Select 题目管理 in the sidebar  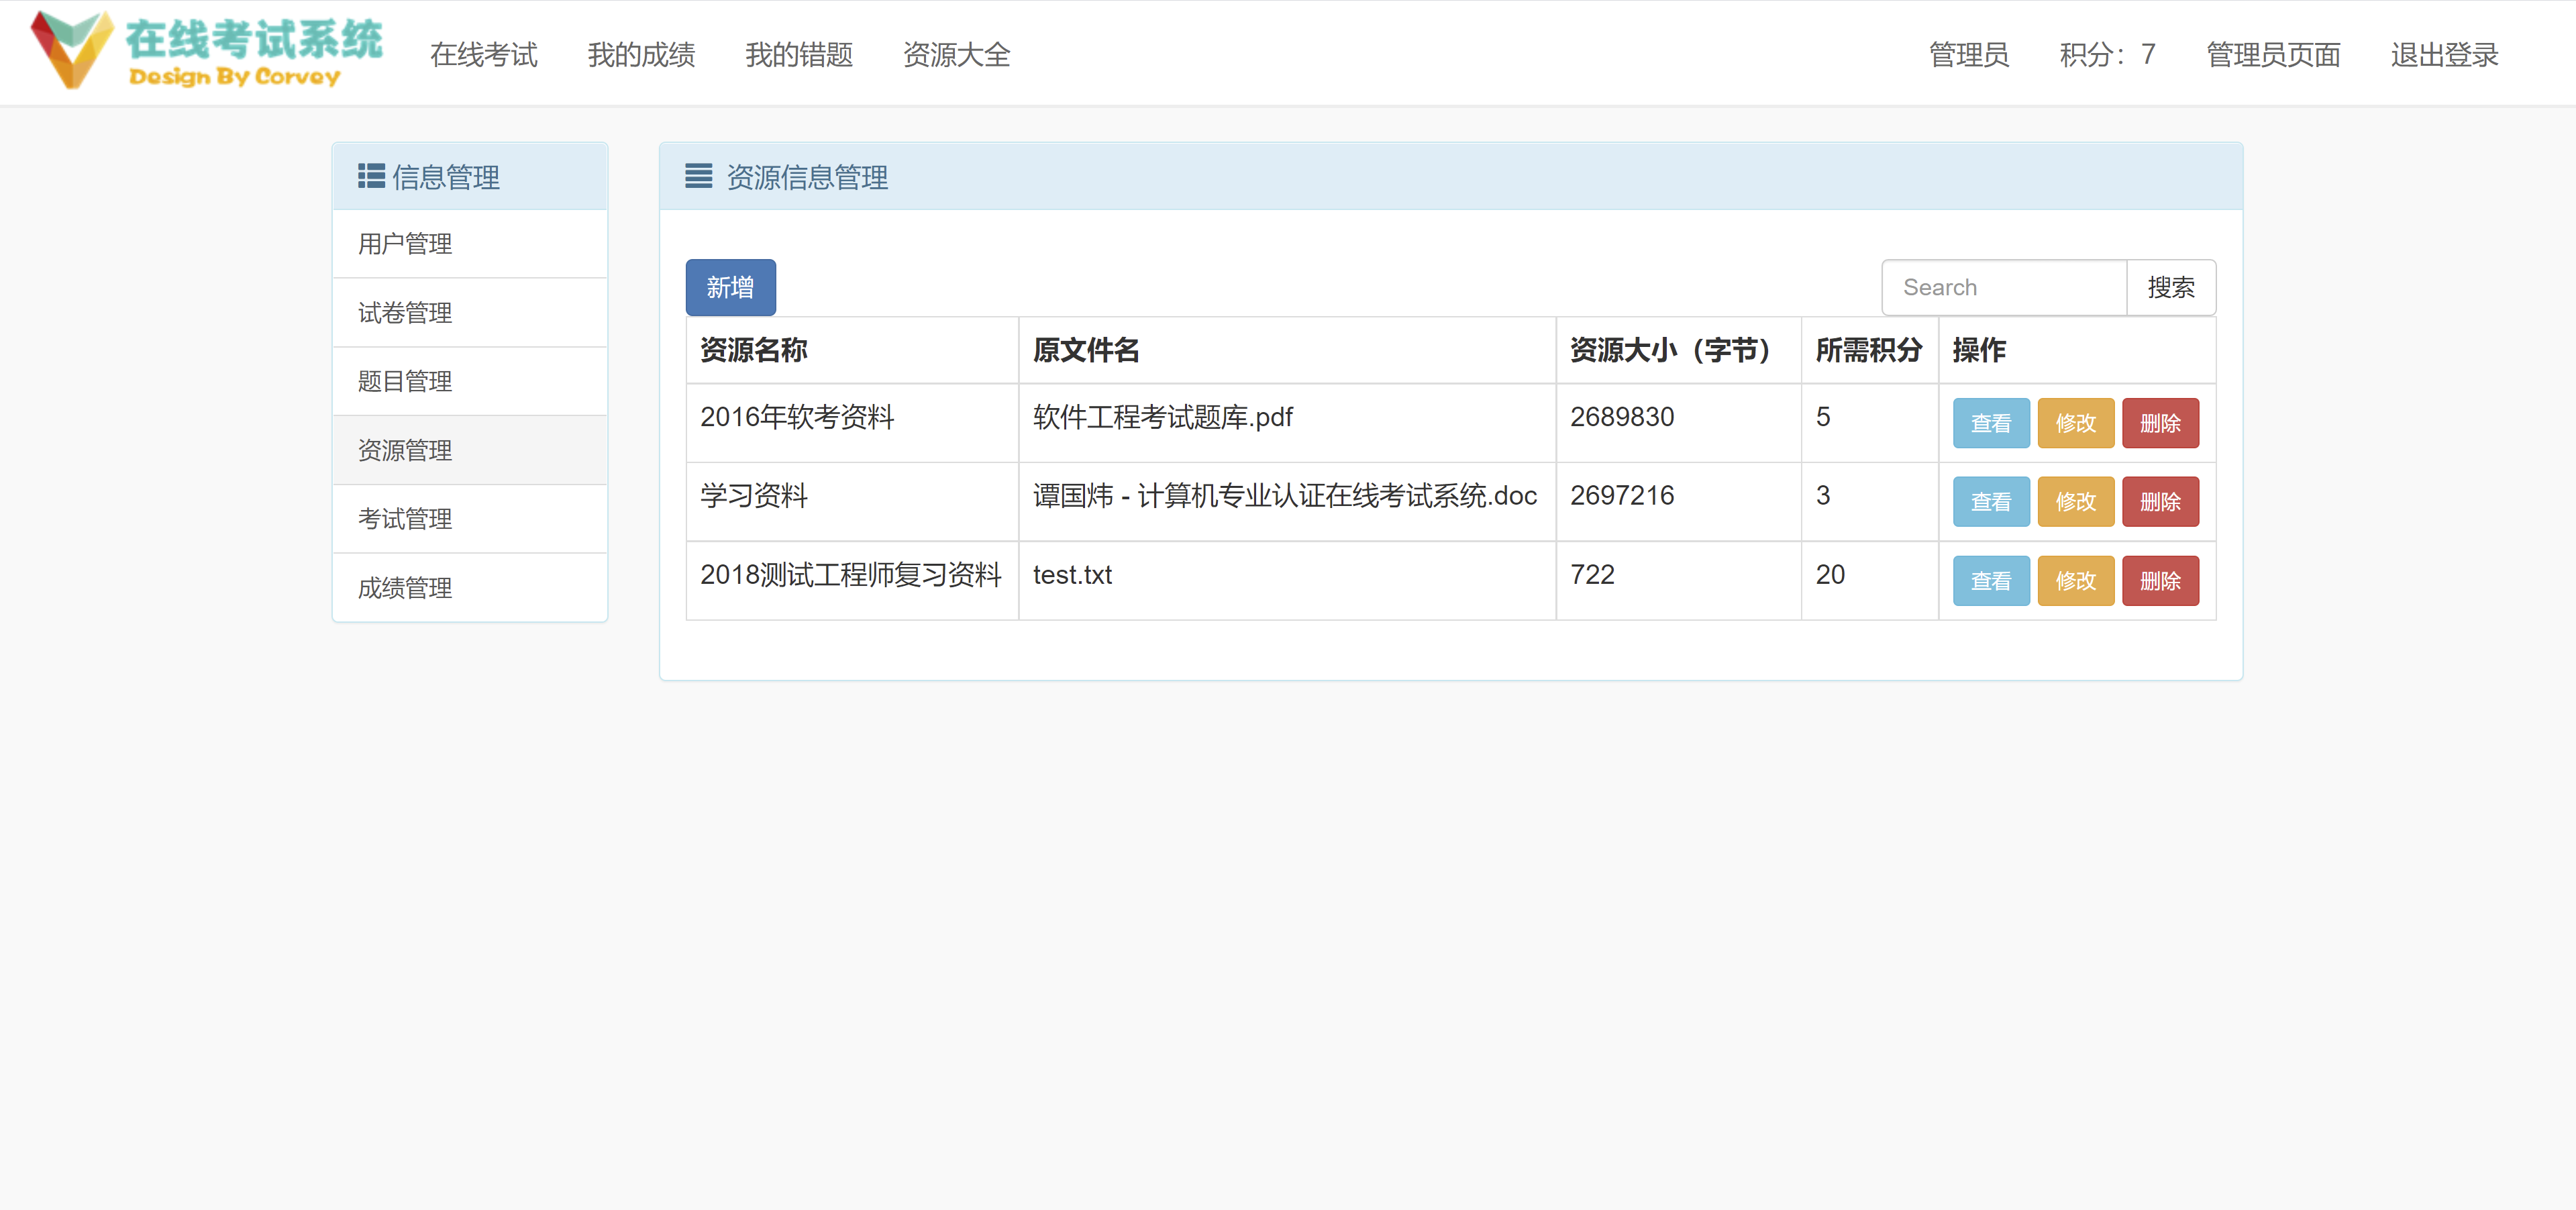click(404, 381)
